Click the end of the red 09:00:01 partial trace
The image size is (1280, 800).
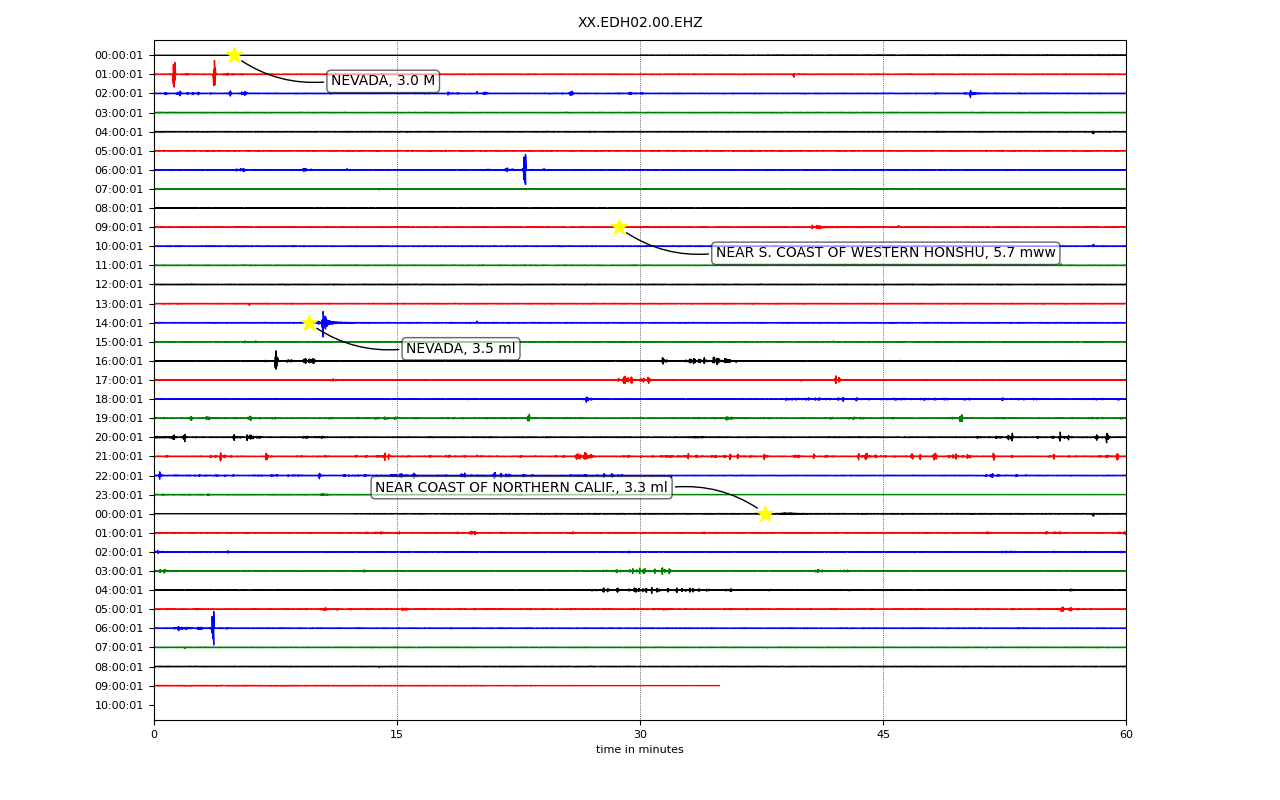pyautogui.click(x=719, y=686)
